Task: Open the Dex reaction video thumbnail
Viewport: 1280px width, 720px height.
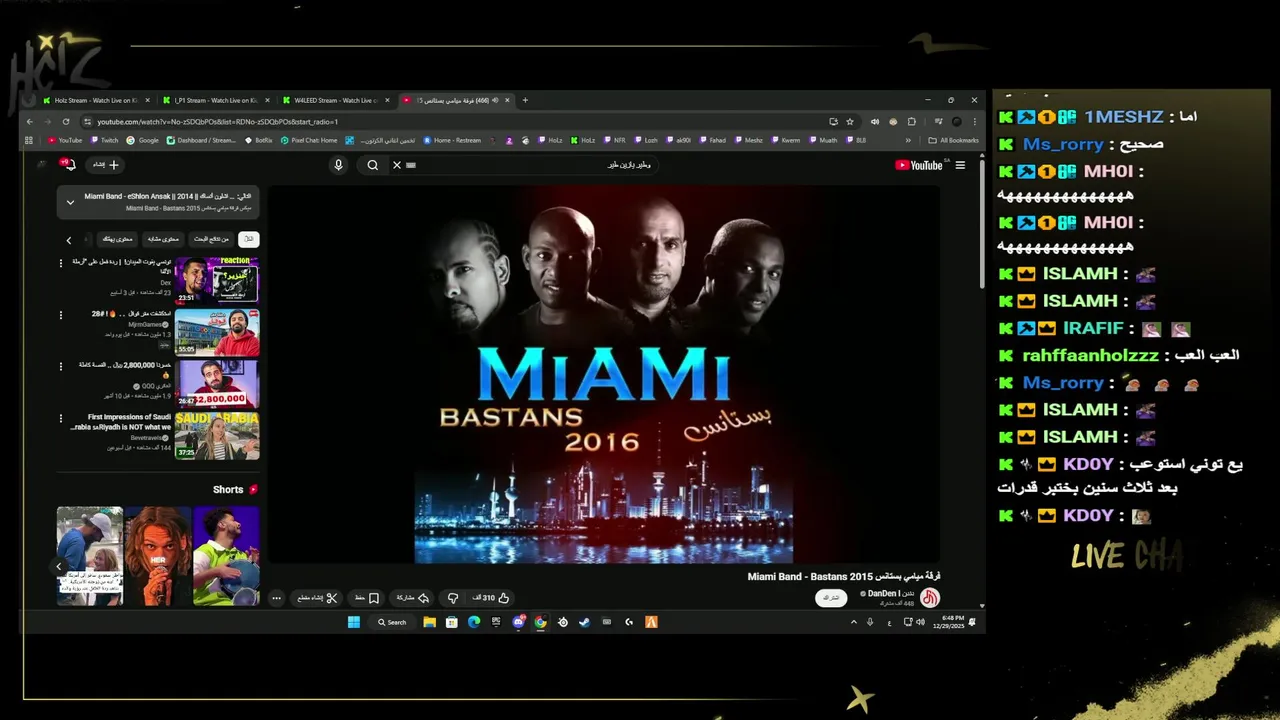Action: (217, 280)
